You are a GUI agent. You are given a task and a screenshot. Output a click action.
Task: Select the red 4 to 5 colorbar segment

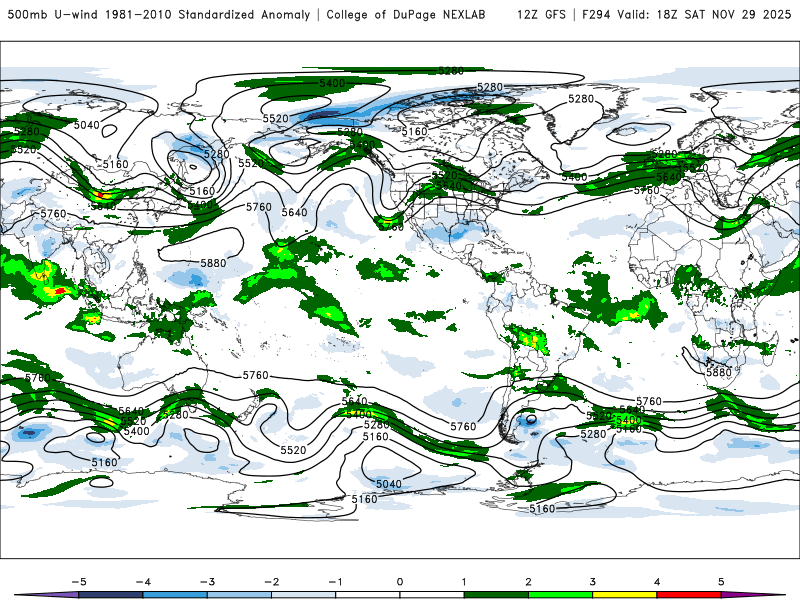click(x=689, y=595)
